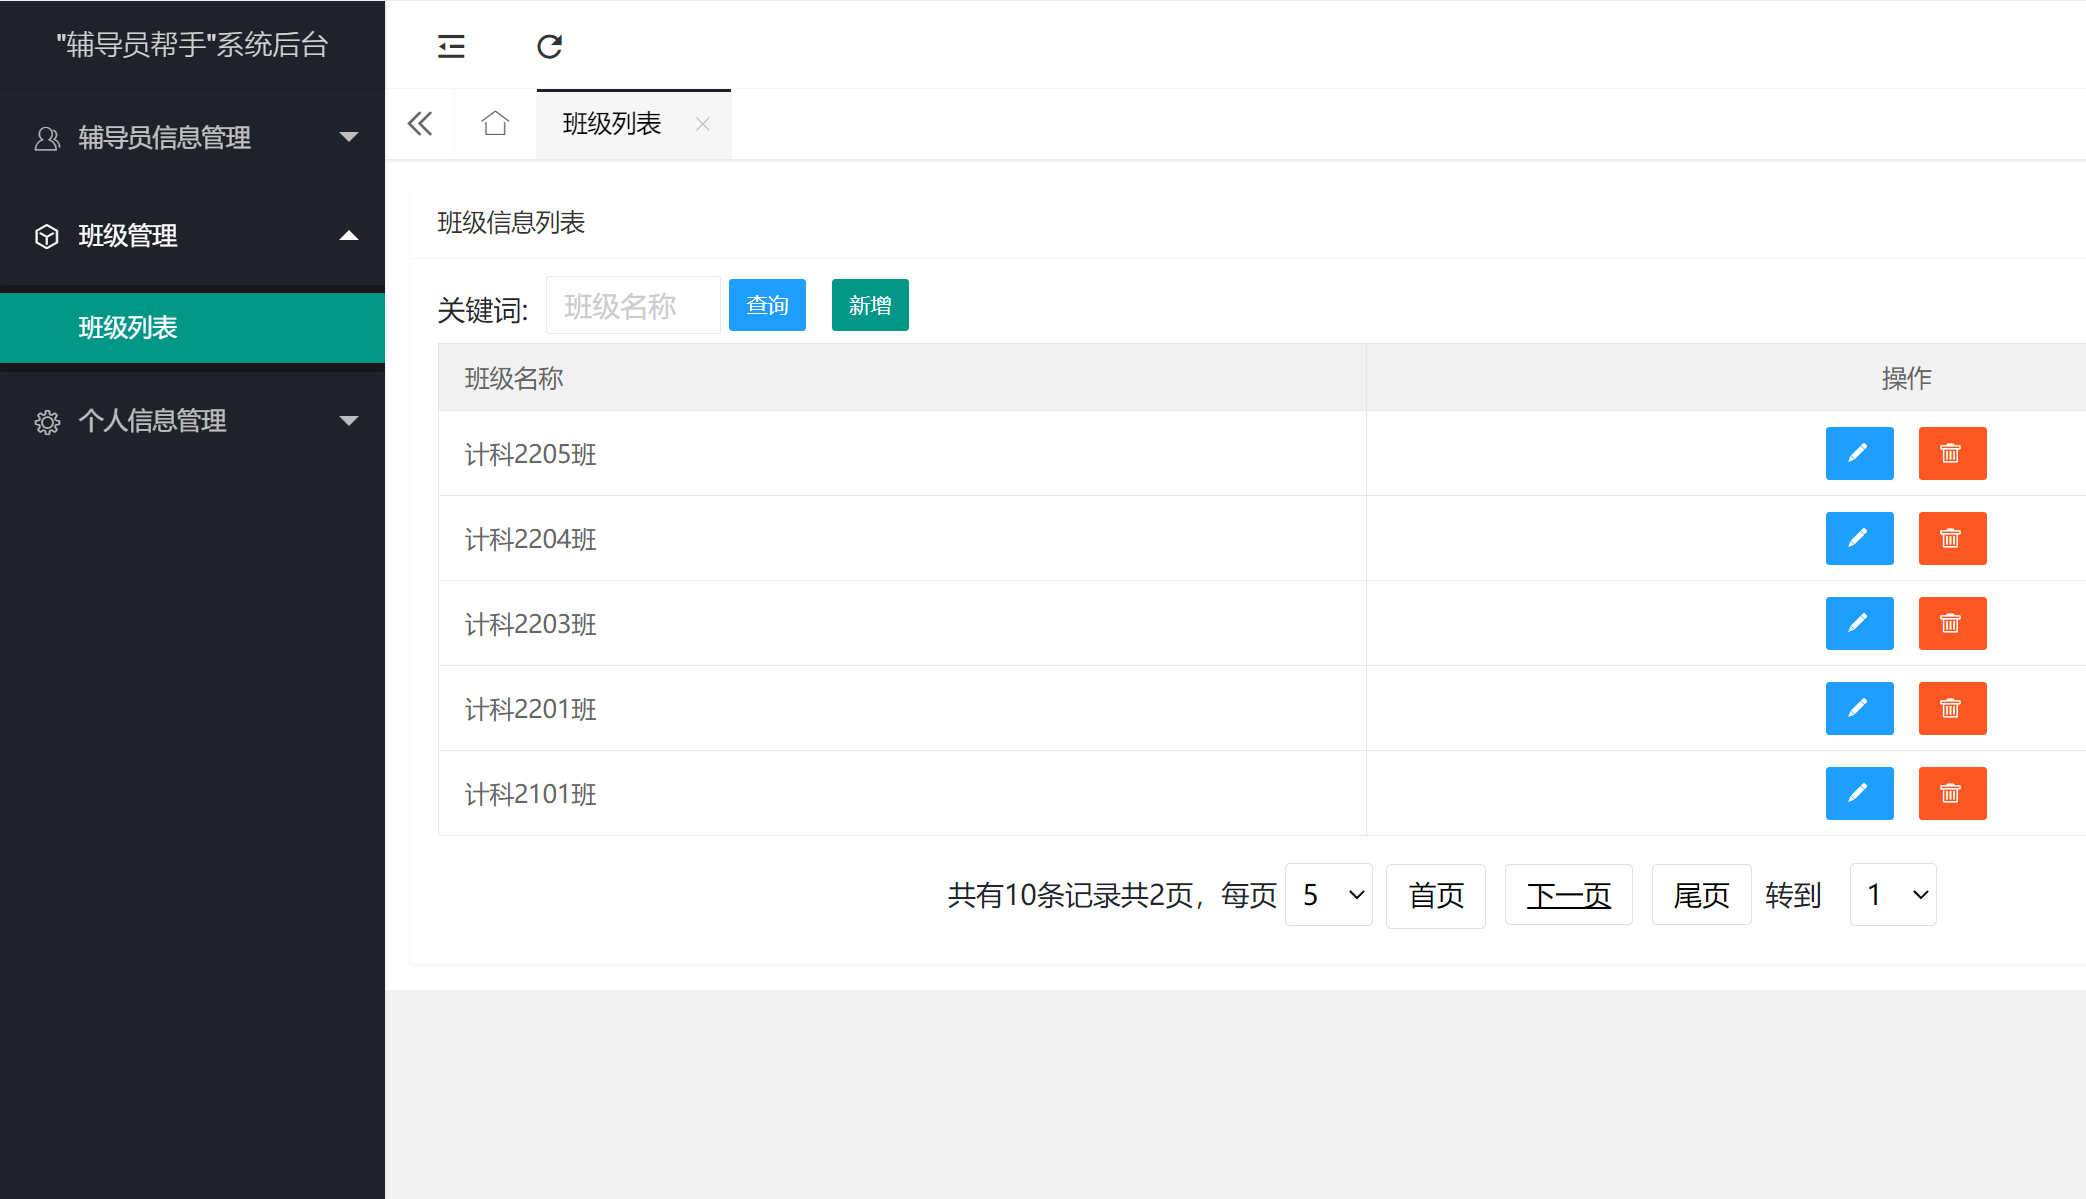Open the 转到 page number dropdown
This screenshot has width=2086, height=1199.
pos(1892,894)
